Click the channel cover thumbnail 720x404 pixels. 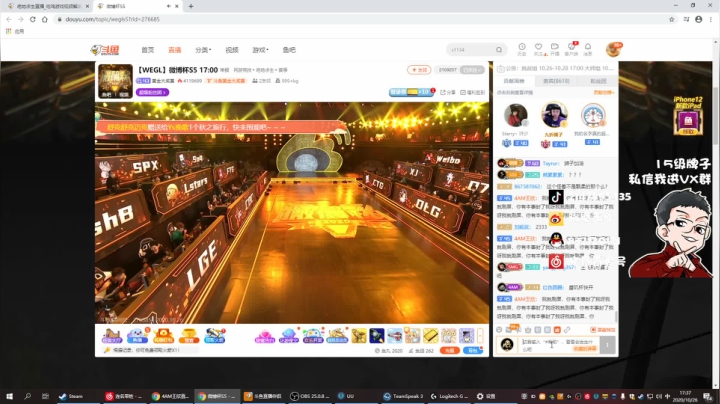click(115, 81)
